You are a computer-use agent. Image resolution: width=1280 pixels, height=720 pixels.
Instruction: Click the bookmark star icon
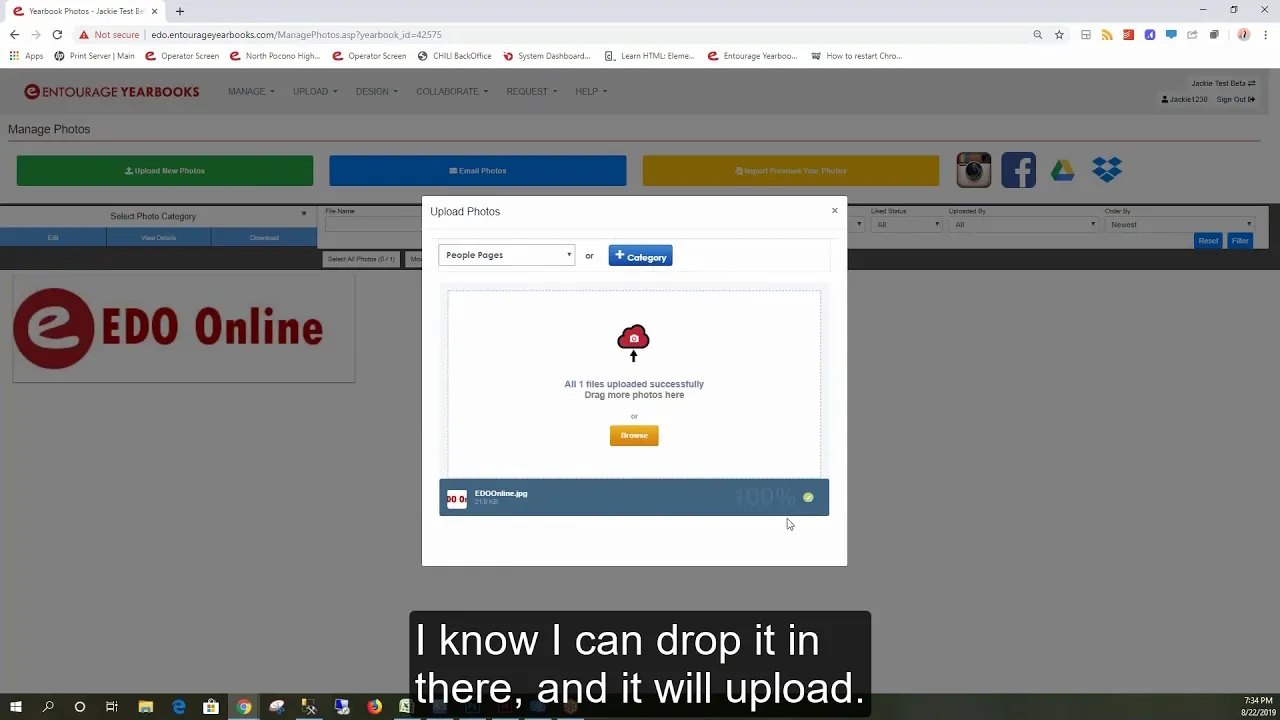[1059, 34]
